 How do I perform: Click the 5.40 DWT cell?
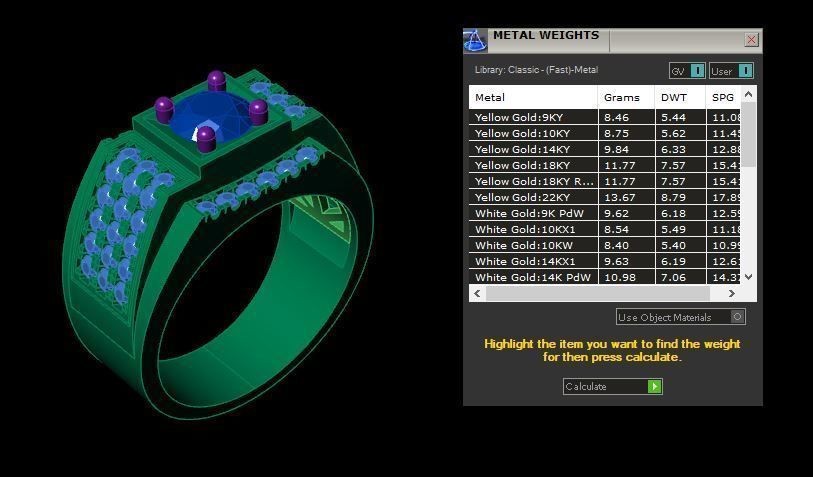pos(680,246)
